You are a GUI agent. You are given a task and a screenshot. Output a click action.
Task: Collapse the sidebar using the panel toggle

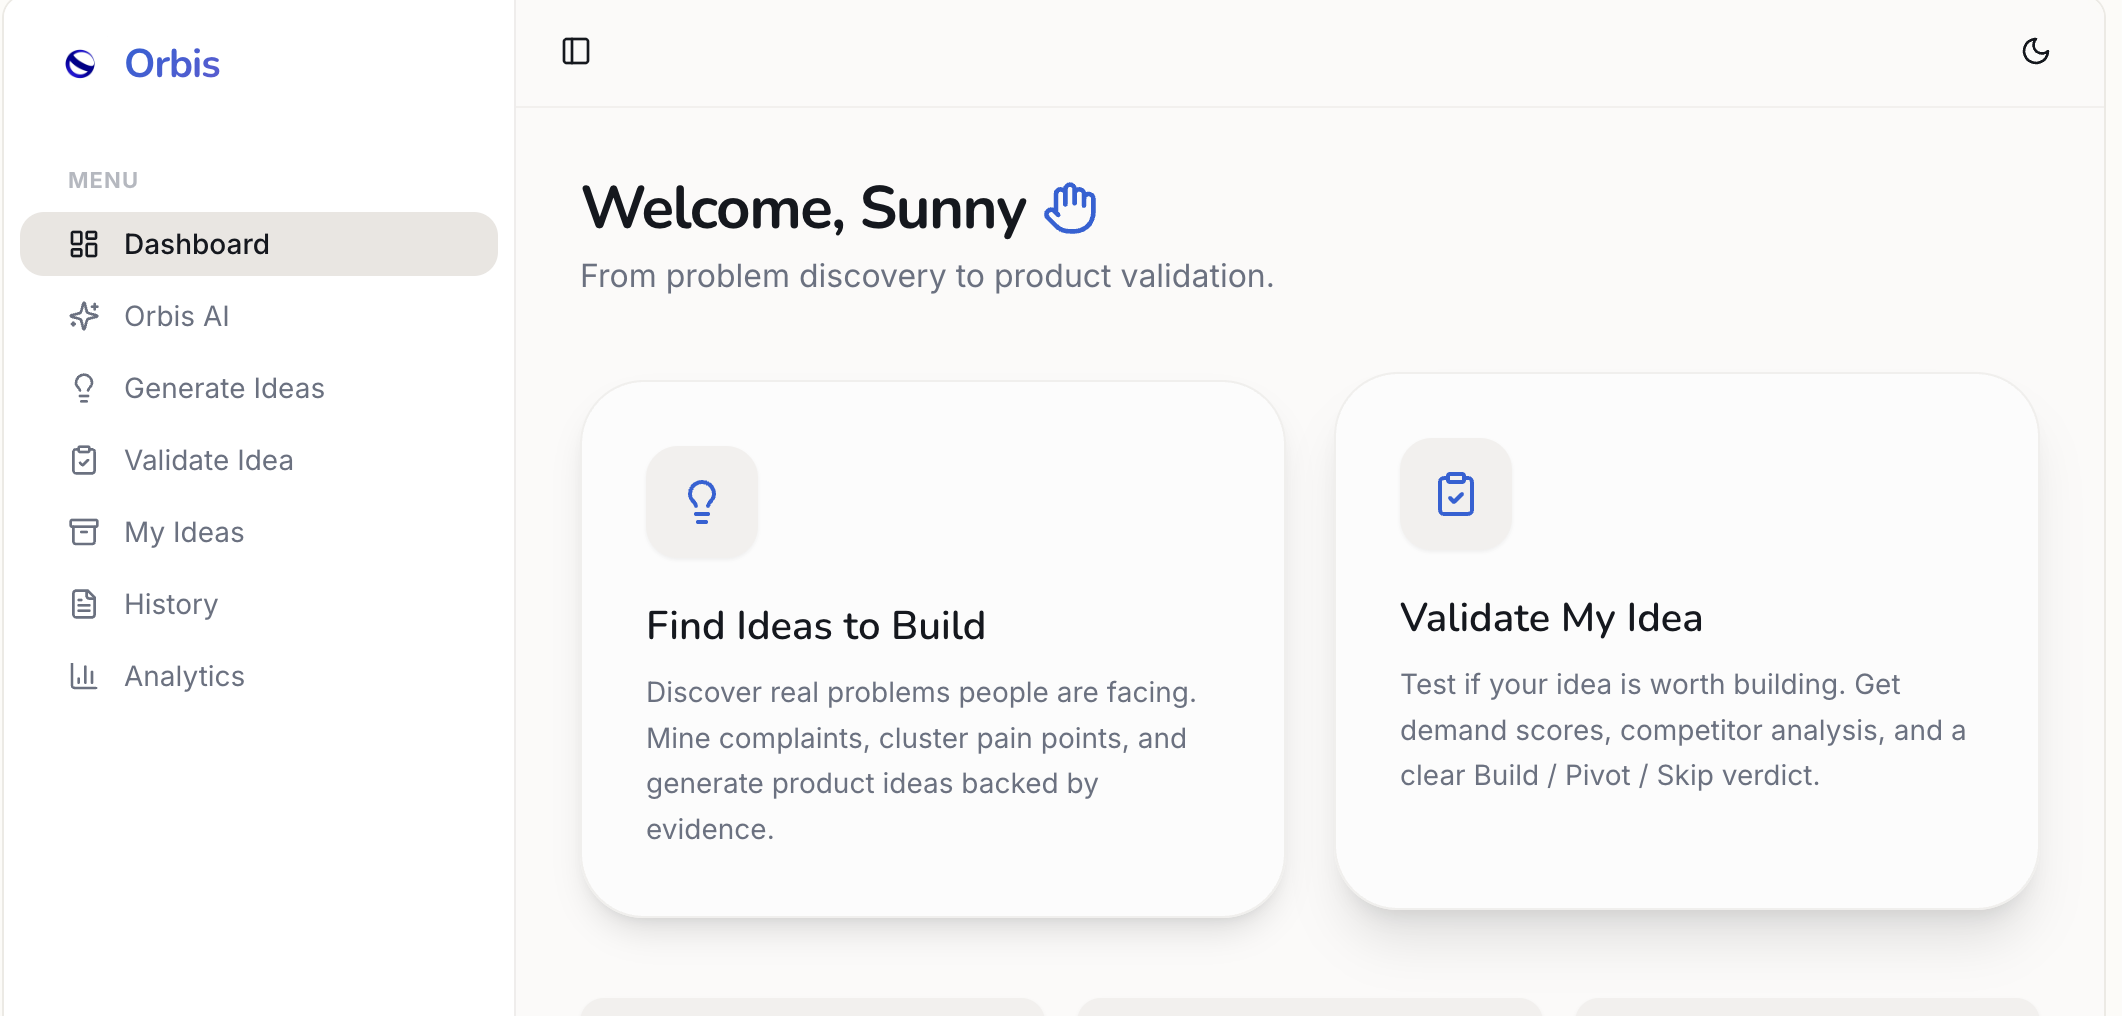577,50
